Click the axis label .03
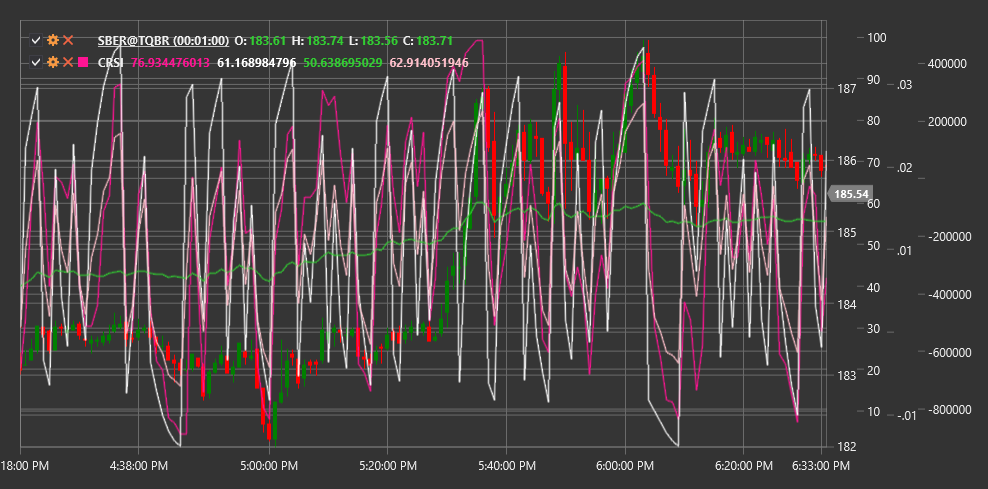 point(904,84)
